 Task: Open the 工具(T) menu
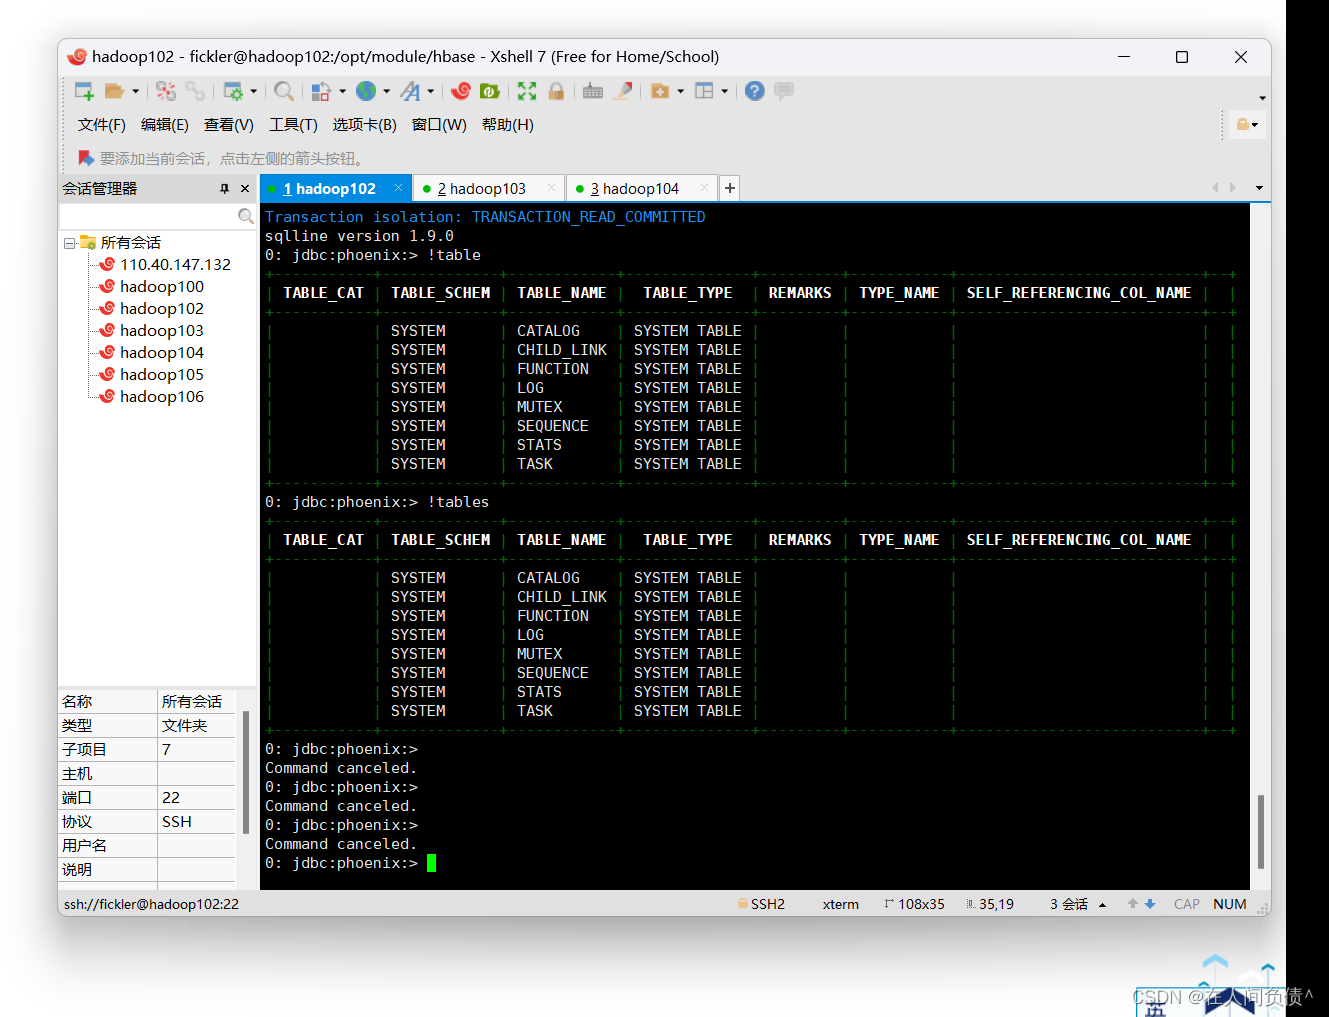pos(292,124)
